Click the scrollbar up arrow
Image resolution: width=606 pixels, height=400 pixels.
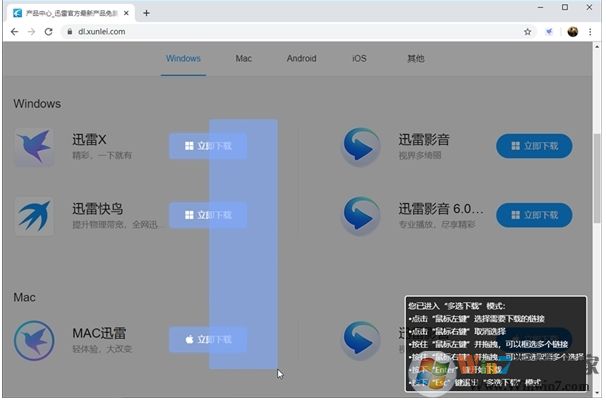pos(597,46)
